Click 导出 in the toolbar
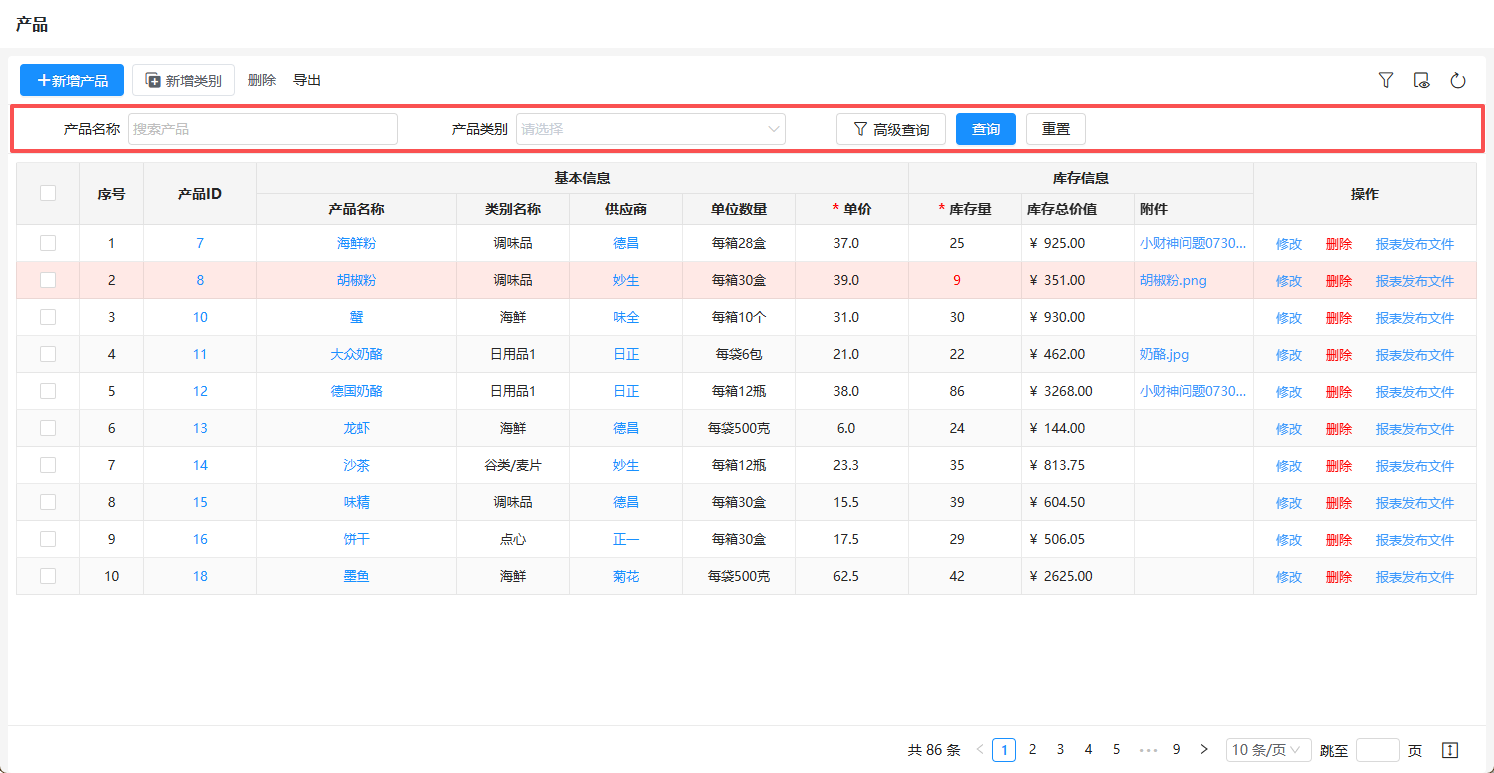Viewport: 1494px width, 773px height. click(307, 80)
